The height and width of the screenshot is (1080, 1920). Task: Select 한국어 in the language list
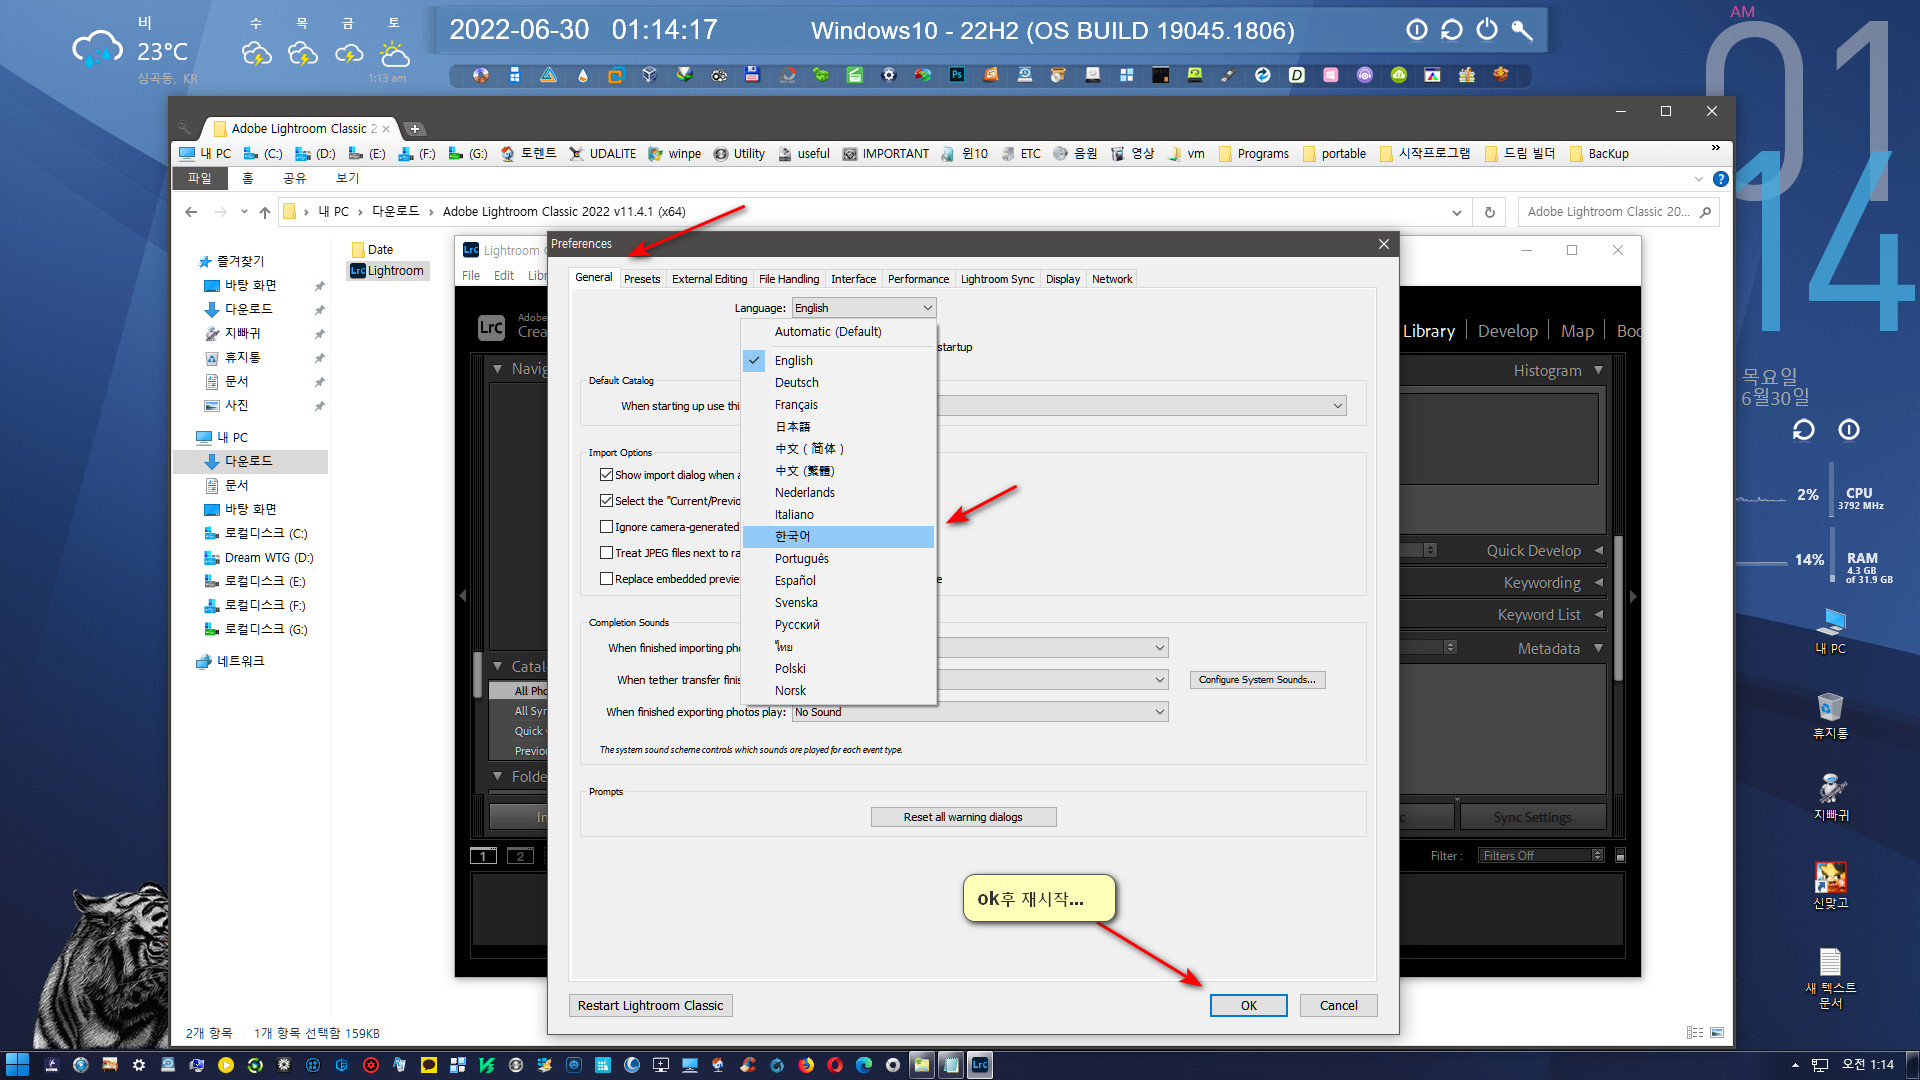838,537
